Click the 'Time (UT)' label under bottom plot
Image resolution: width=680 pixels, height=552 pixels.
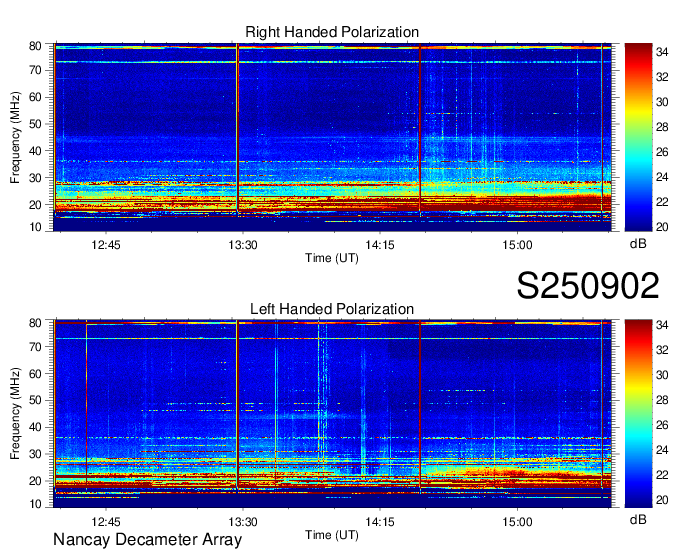(x=332, y=535)
